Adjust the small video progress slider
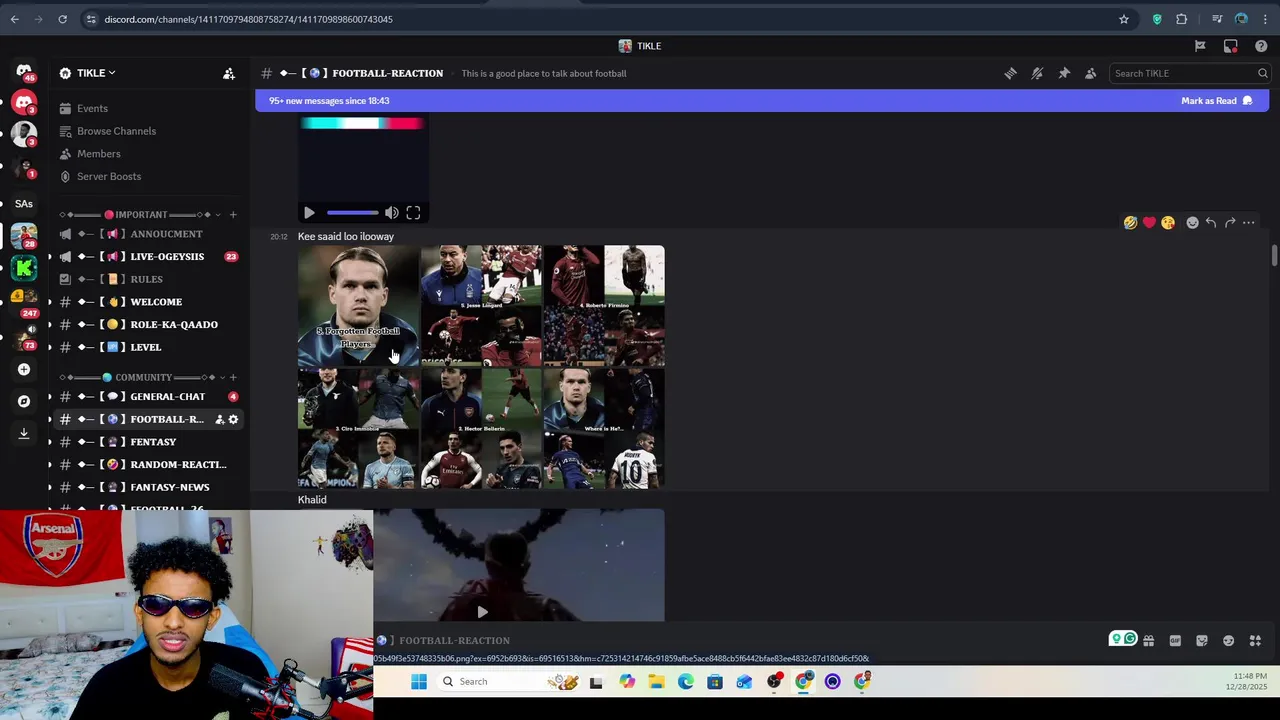1280x720 pixels. tap(352, 213)
